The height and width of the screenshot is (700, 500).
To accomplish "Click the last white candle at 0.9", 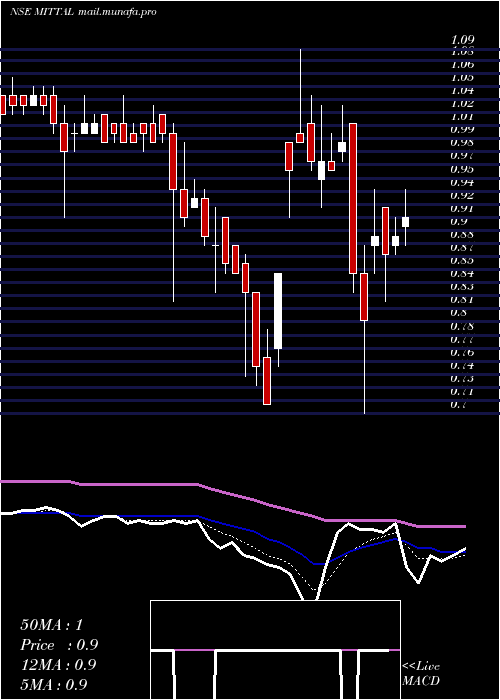I will point(405,222).
